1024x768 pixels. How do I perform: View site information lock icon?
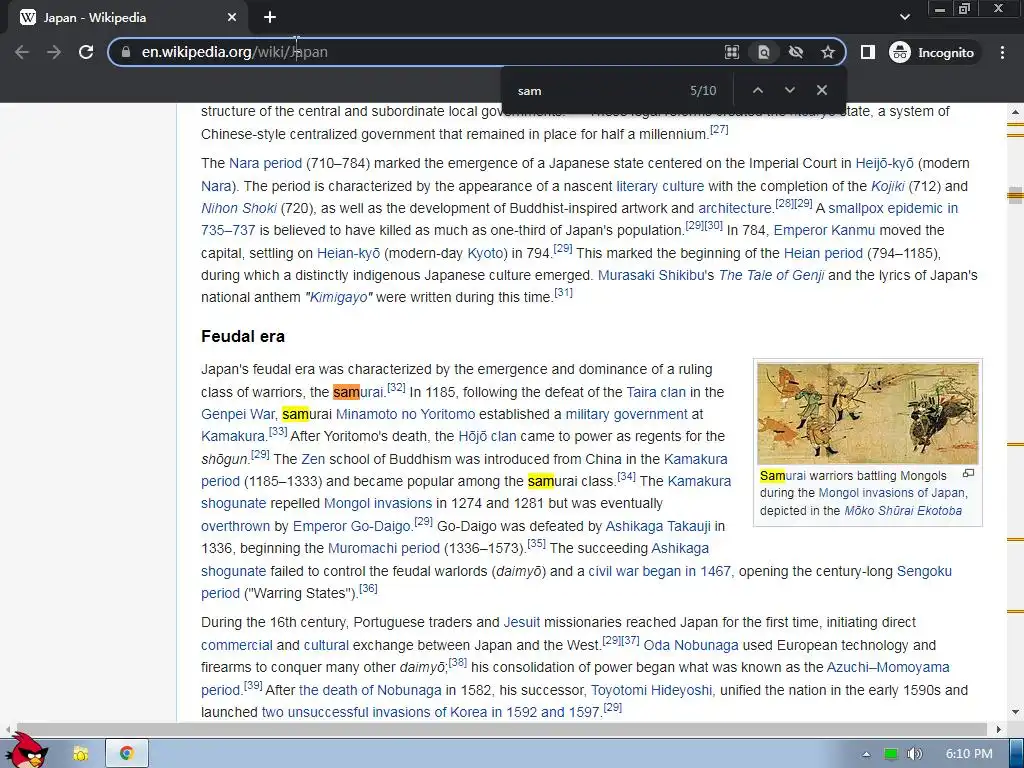coord(126,52)
